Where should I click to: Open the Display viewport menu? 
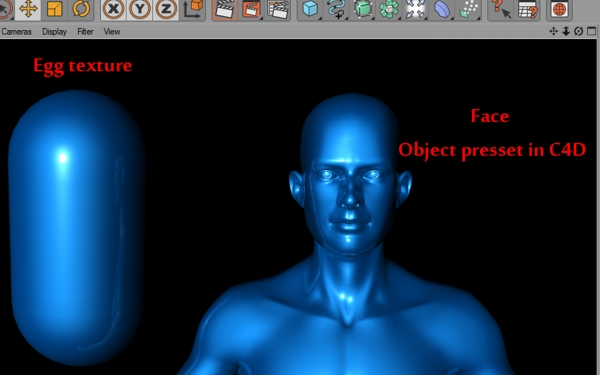click(x=54, y=32)
